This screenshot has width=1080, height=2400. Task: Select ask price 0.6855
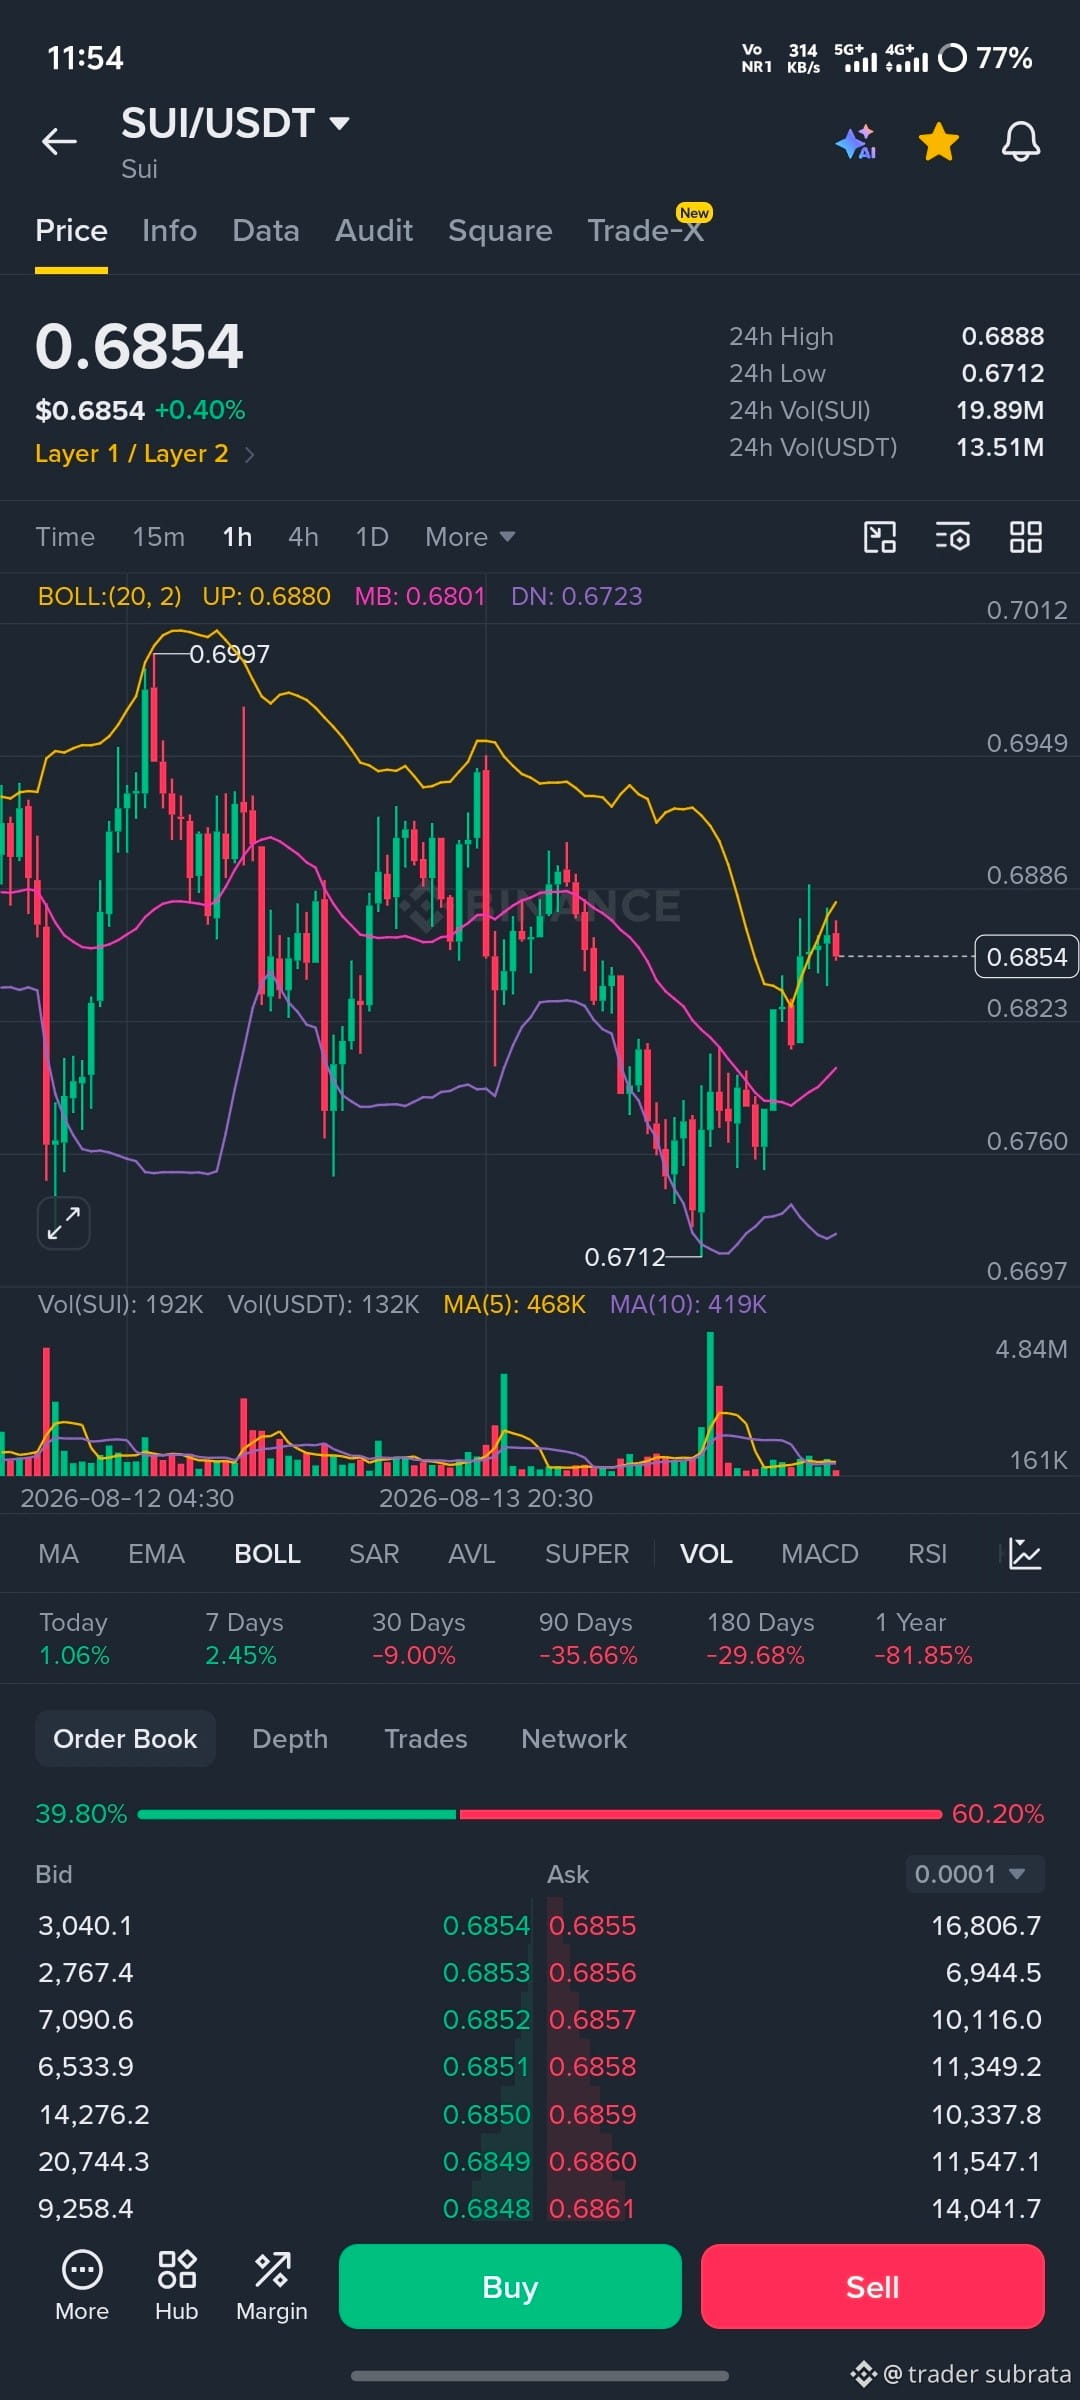coord(592,1926)
